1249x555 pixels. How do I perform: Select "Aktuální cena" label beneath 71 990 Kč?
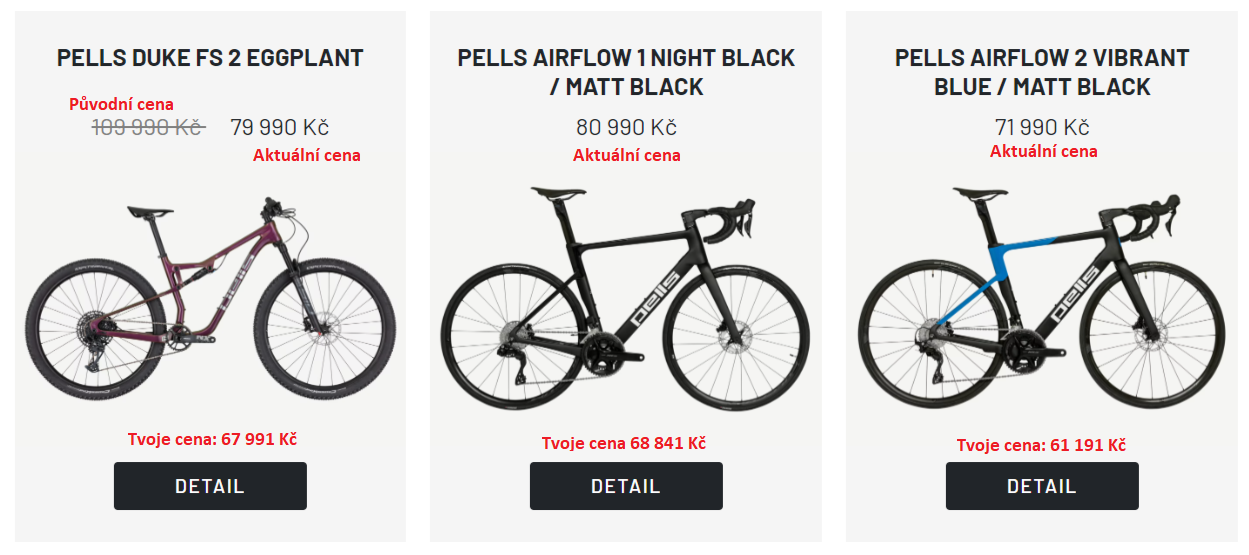[1044, 152]
